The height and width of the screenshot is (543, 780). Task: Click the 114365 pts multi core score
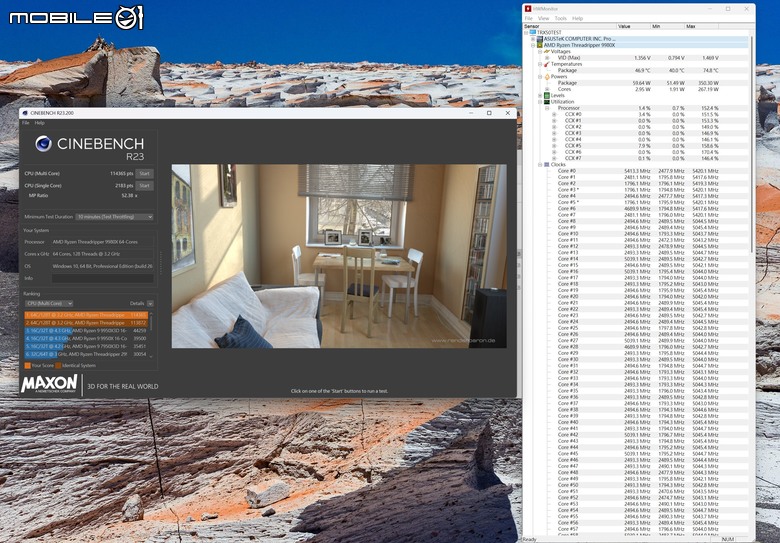click(121, 174)
